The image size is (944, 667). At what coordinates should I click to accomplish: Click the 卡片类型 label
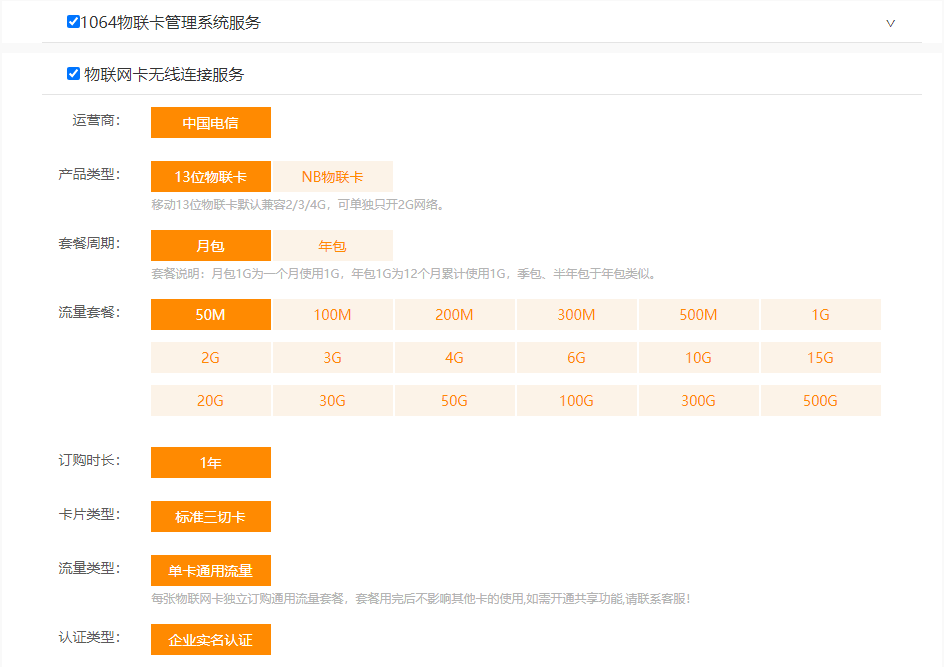click(89, 514)
